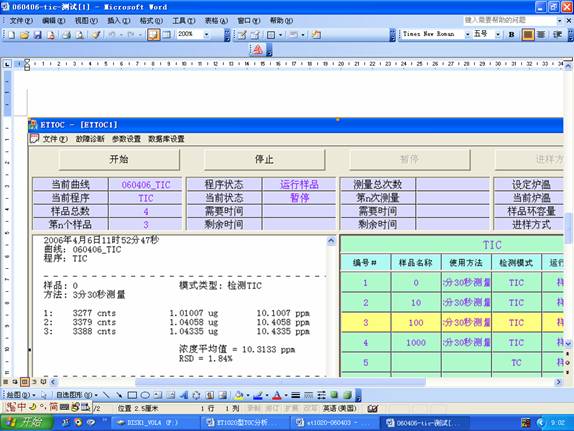Insert WordArt from drawing toolbar
Image resolution: width=574 pixels, height=431 pixels.
point(184,395)
